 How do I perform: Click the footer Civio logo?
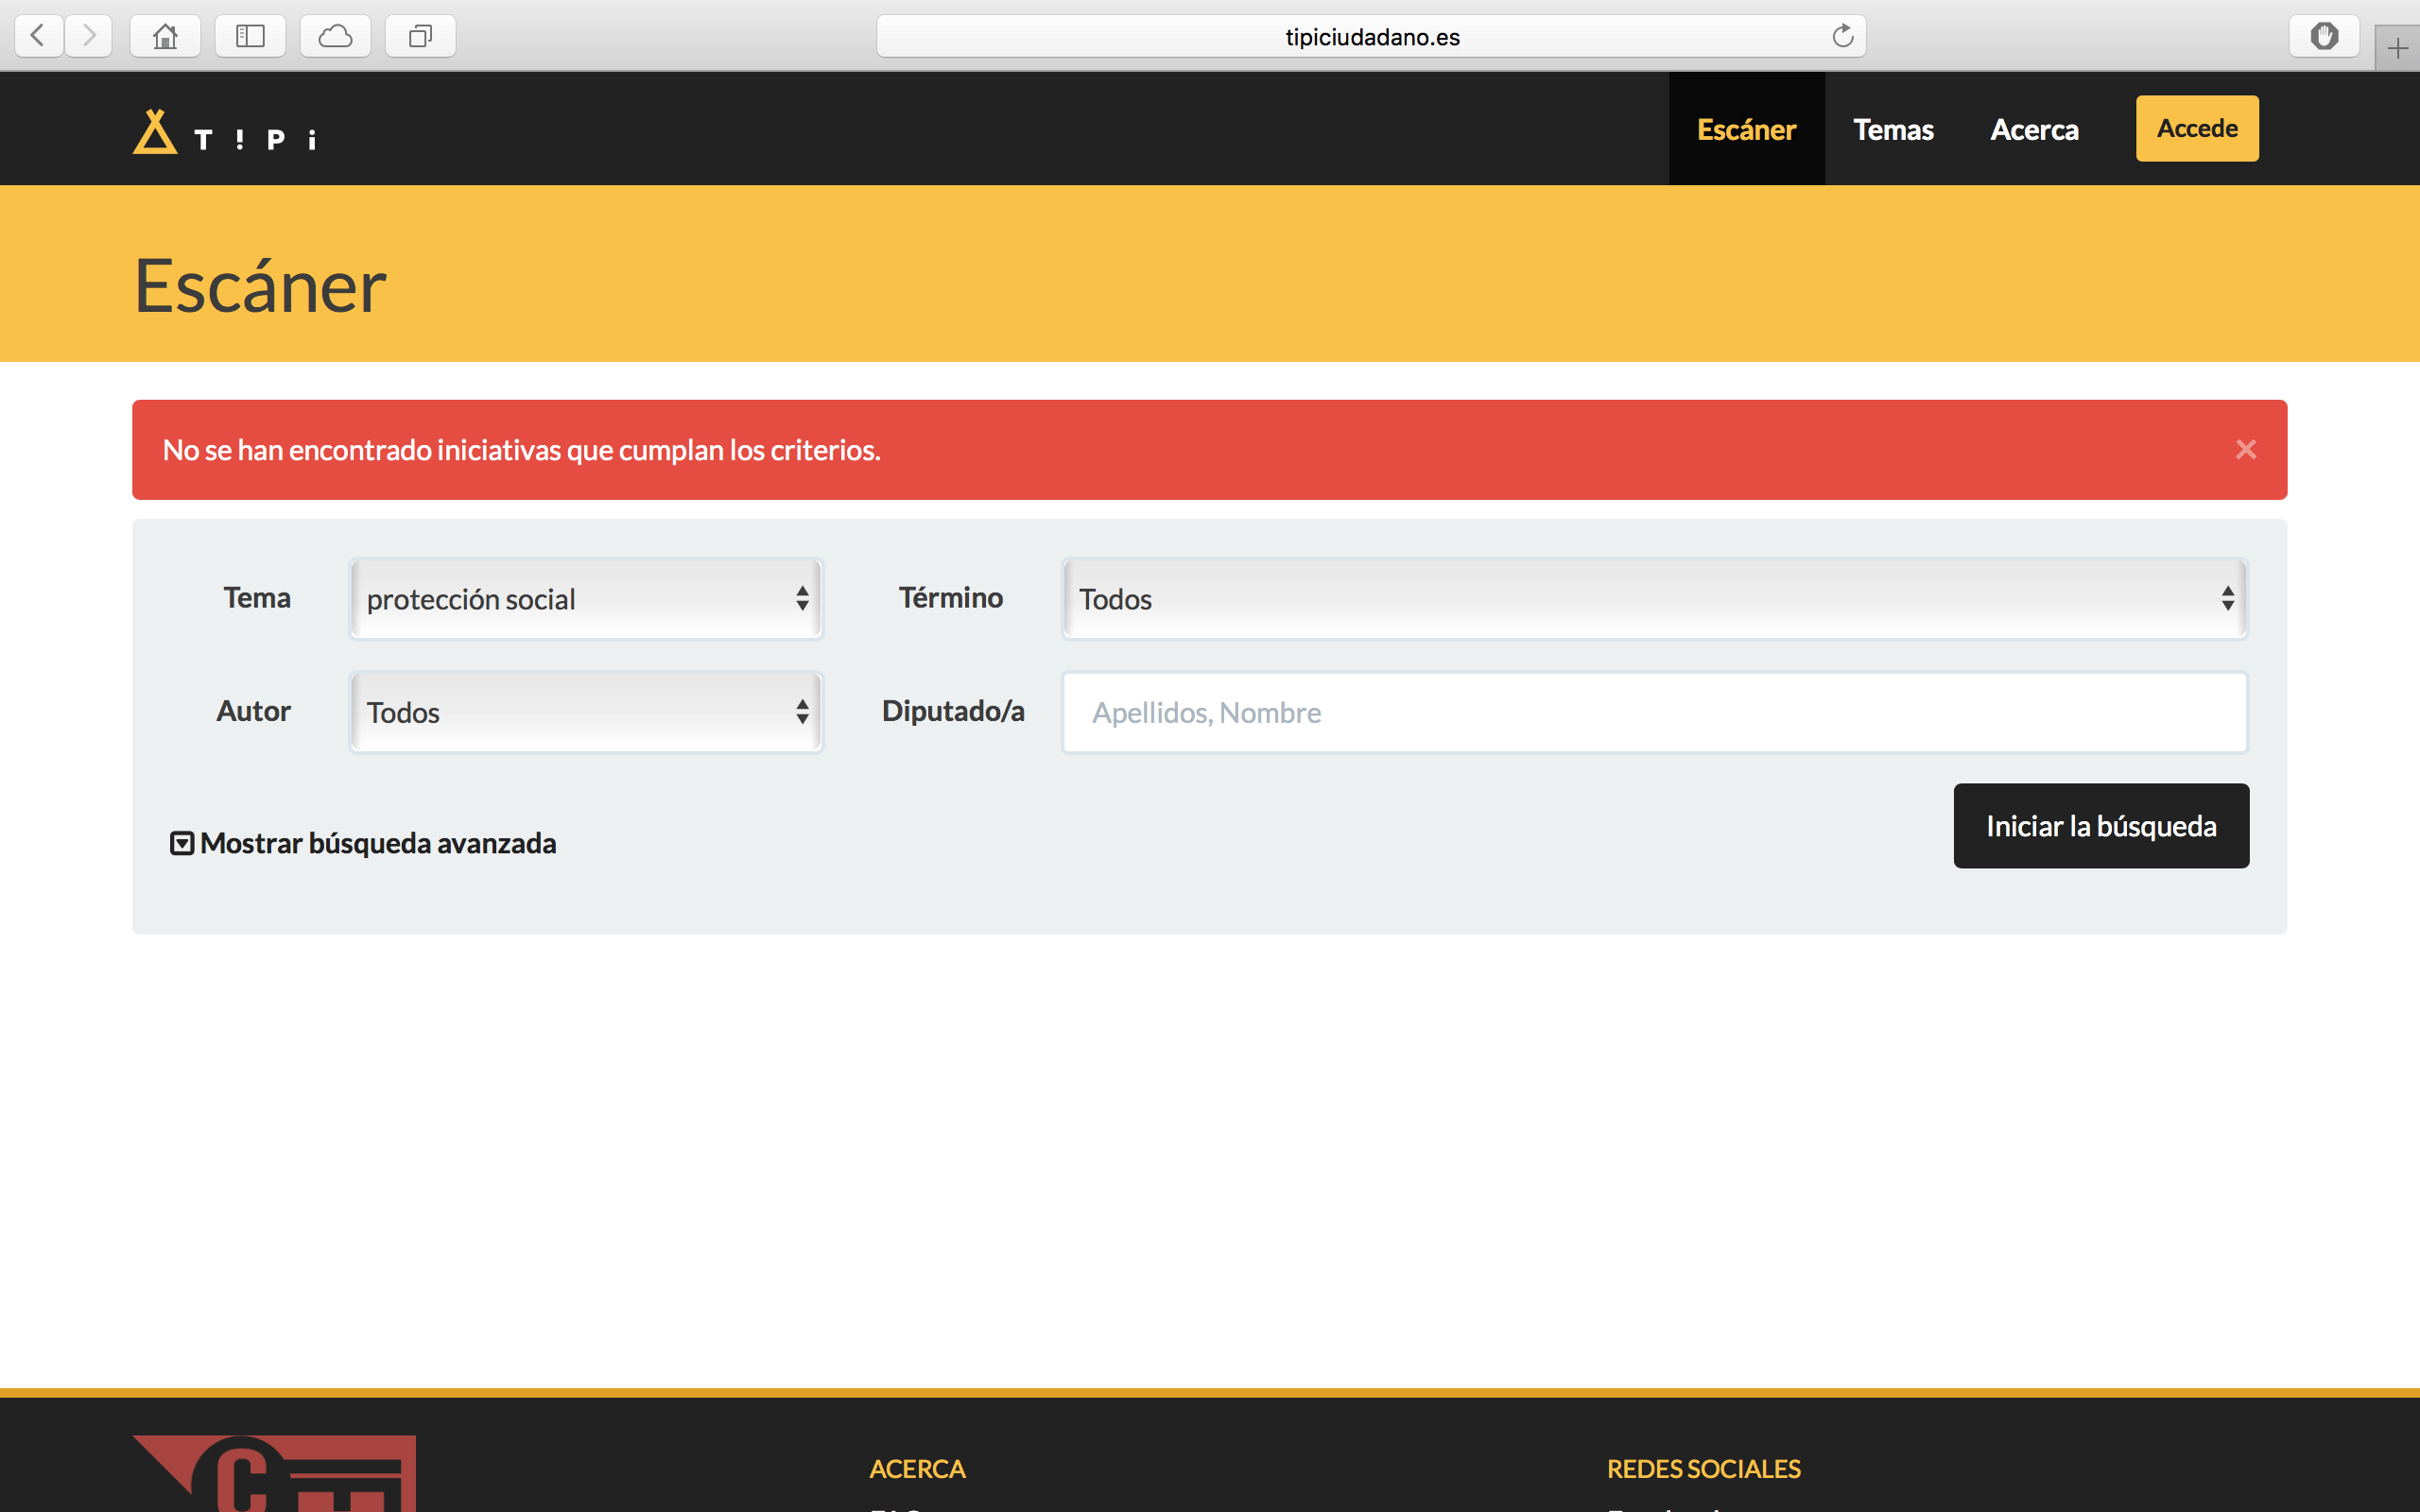(274, 1473)
